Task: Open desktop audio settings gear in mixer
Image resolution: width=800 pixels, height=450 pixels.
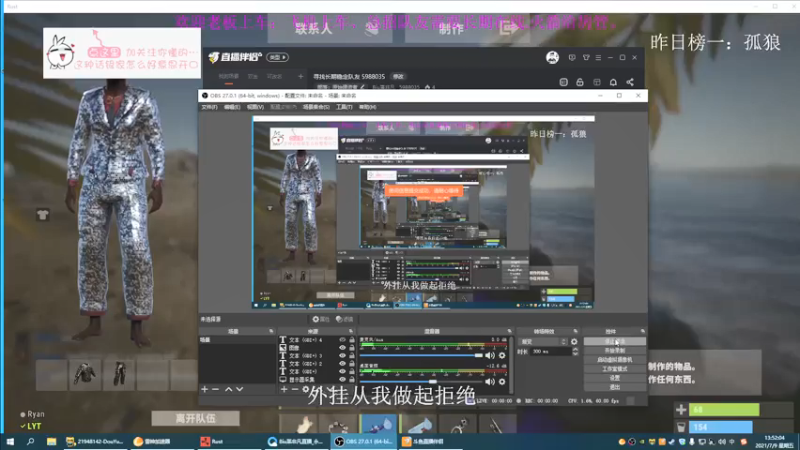Action: tap(502, 381)
